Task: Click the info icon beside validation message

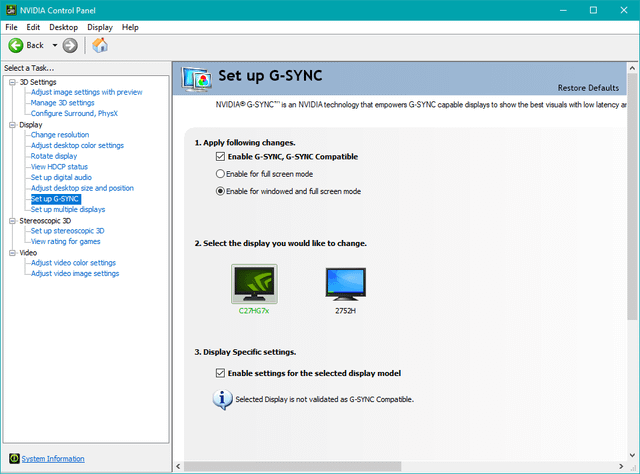Action: 223,399
